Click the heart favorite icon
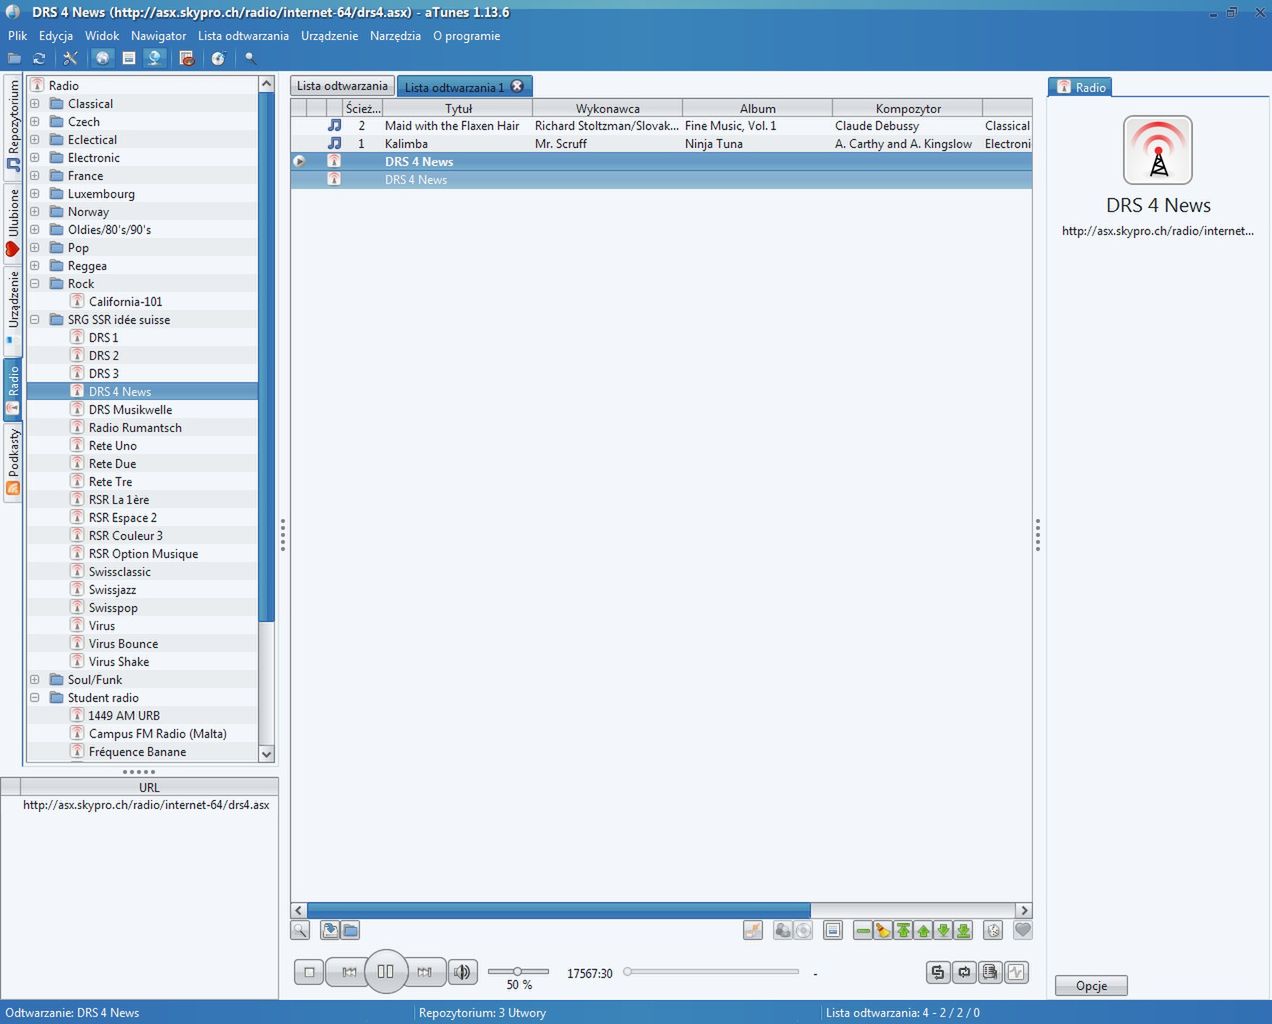Image resolution: width=1272 pixels, height=1024 pixels. pyautogui.click(x=1022, y=930)
